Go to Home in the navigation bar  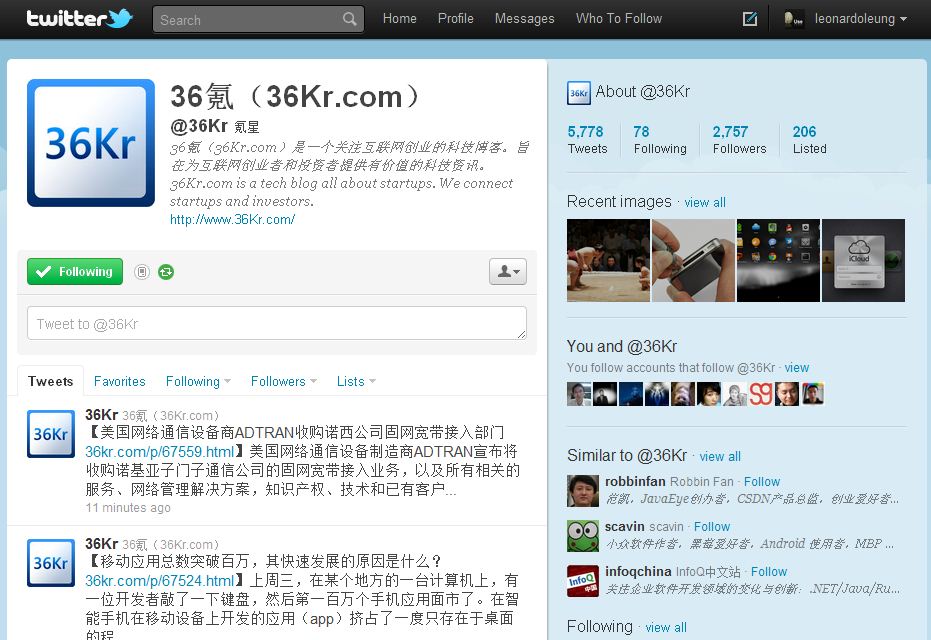pyautogui.click(x=400, y=18)
